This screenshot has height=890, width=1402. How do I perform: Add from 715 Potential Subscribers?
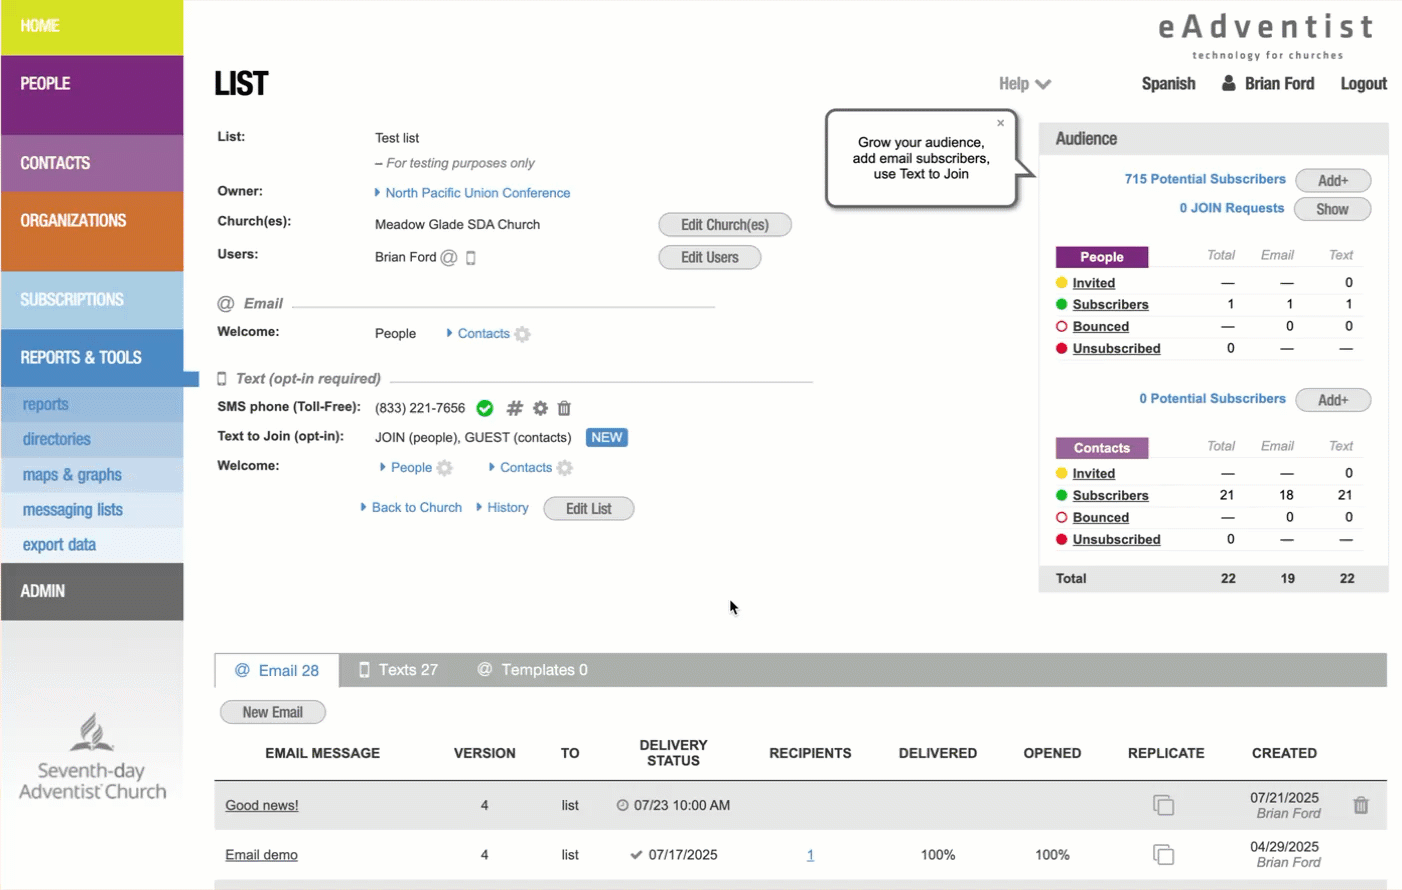click(x=1333, y=181)
